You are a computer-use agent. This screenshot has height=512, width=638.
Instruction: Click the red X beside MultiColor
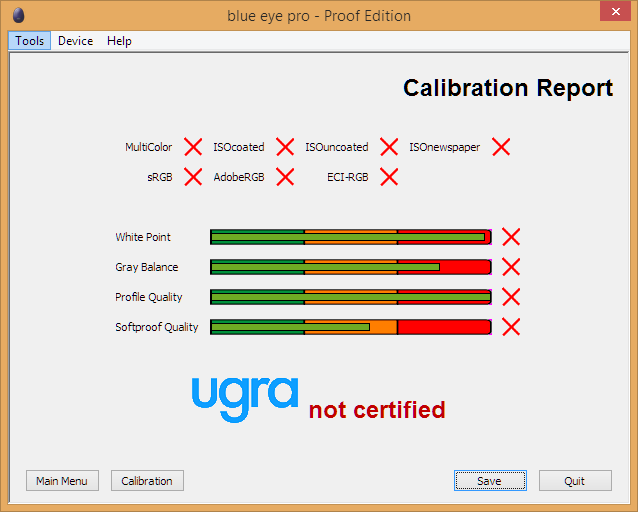pyautogui.click(x=193, y=147)
